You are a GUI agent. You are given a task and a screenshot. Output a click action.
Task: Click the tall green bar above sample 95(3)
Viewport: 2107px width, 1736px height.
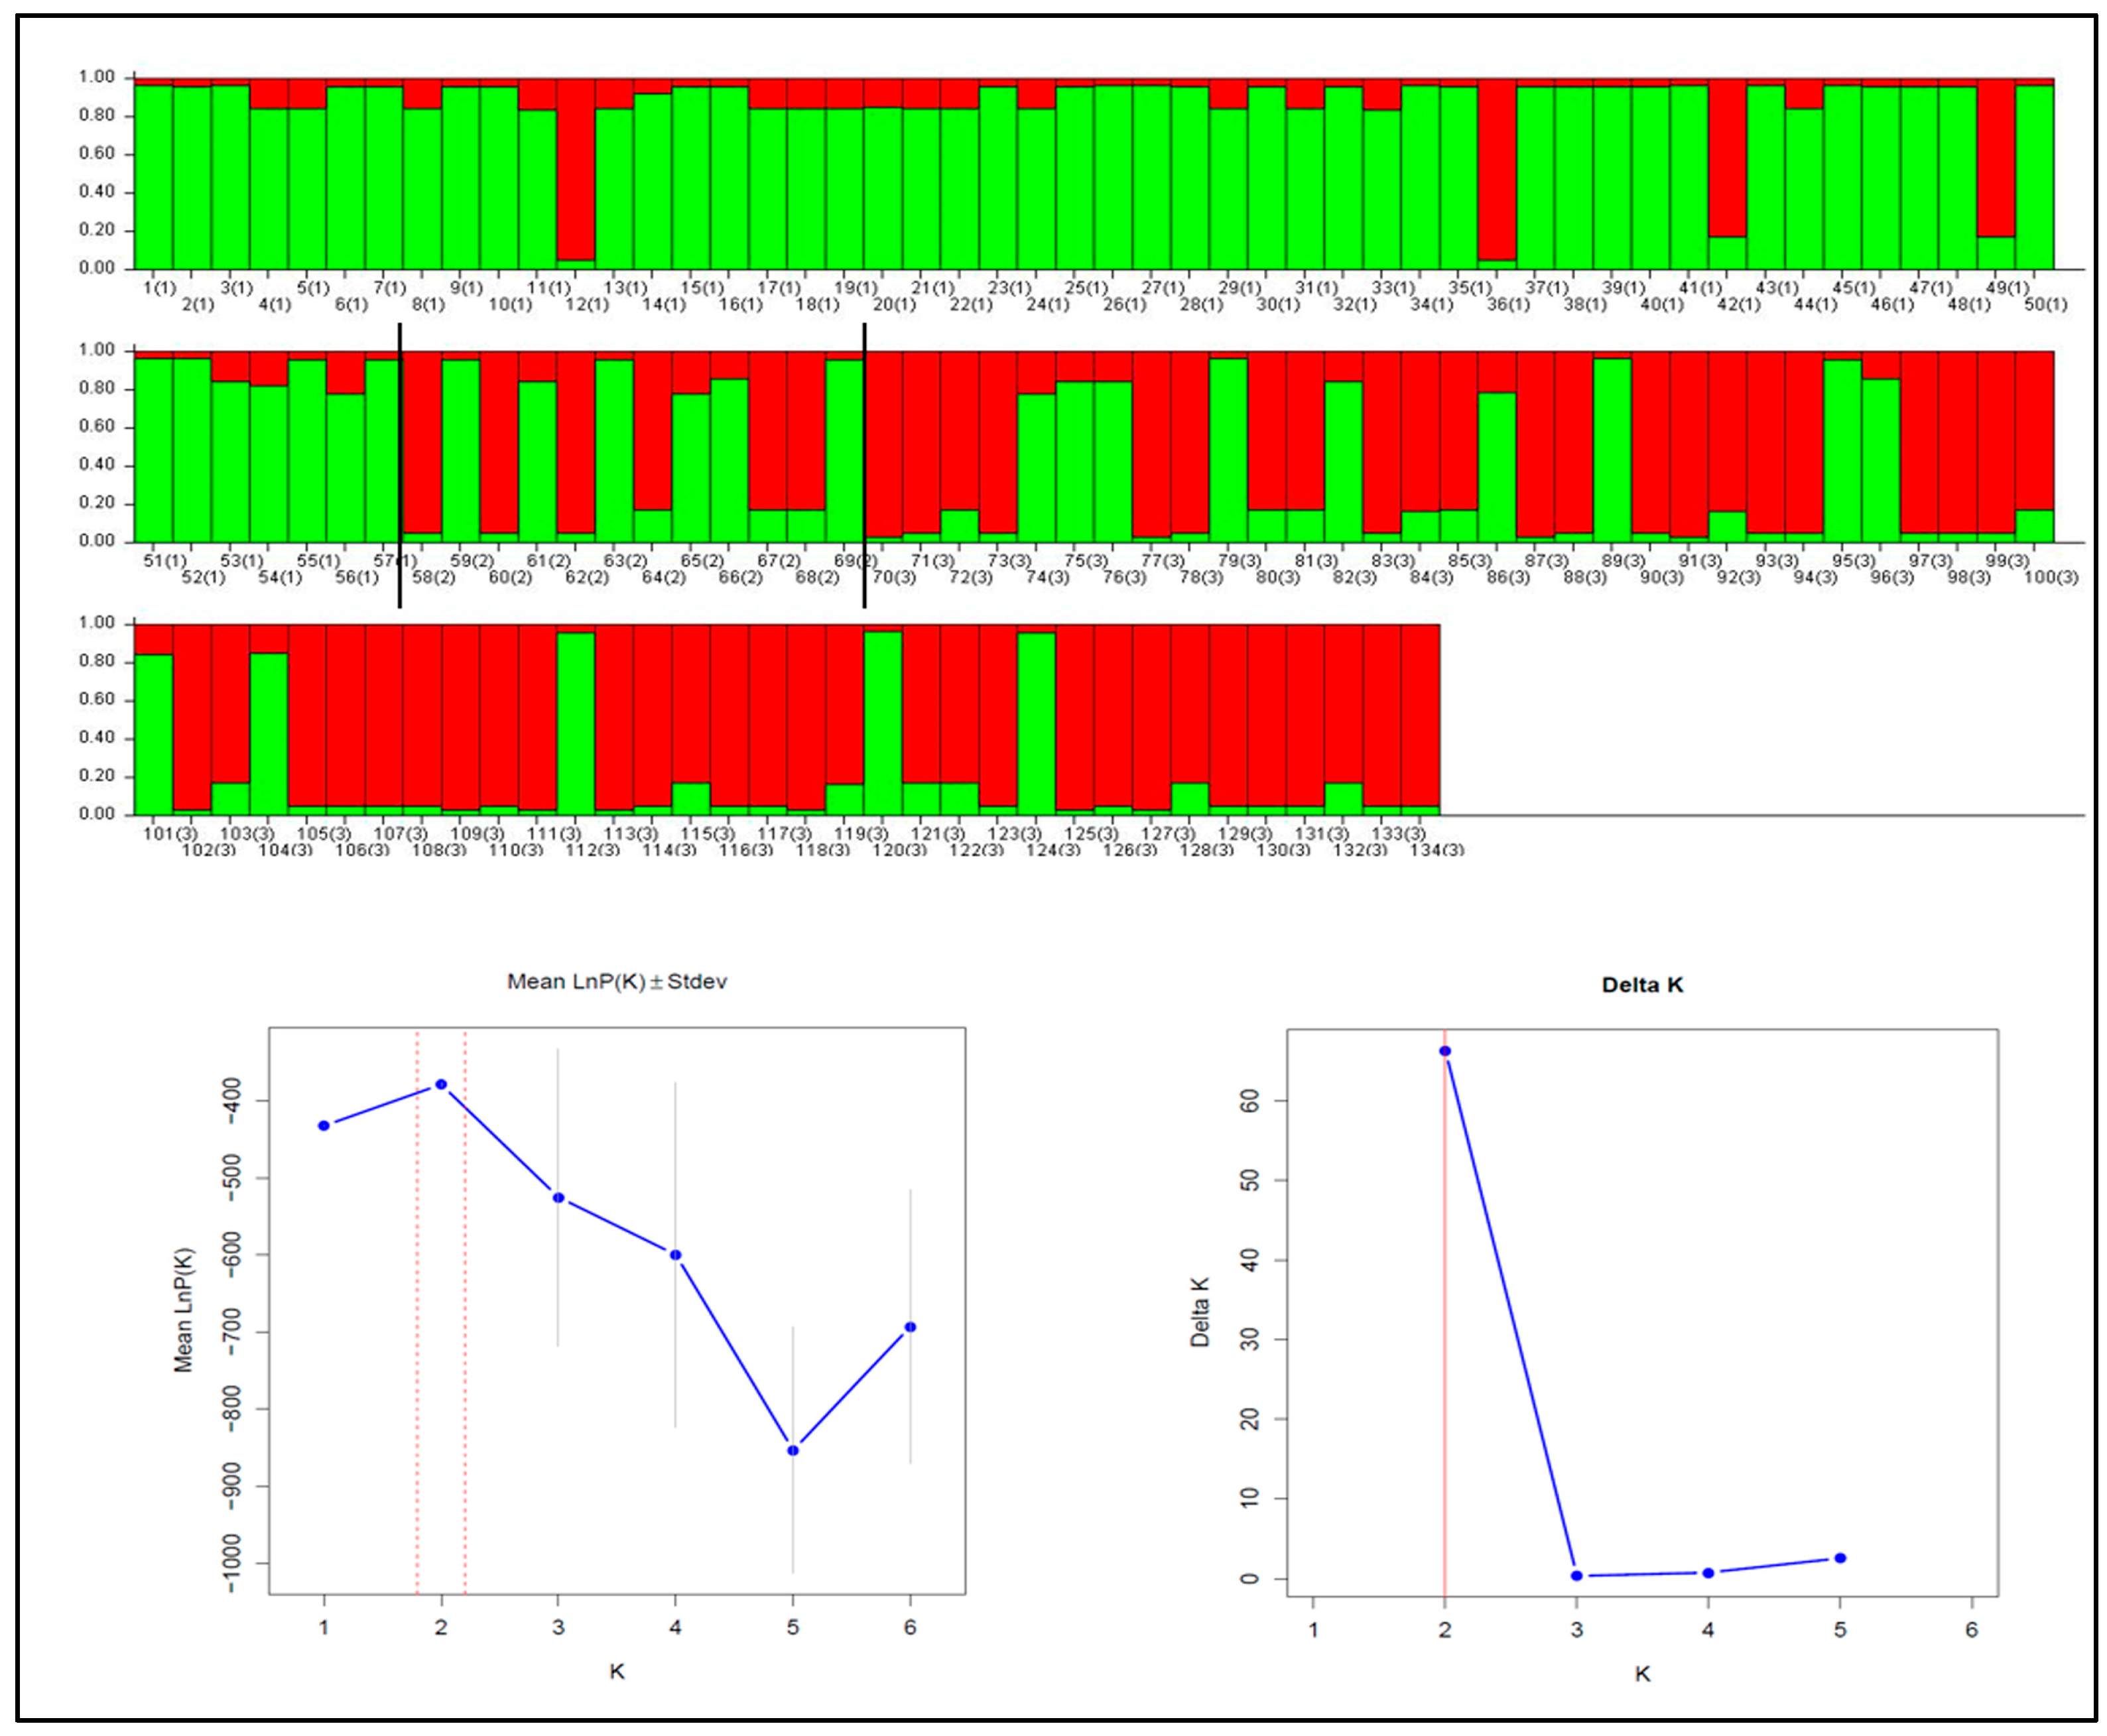(x=1842, y=451)
